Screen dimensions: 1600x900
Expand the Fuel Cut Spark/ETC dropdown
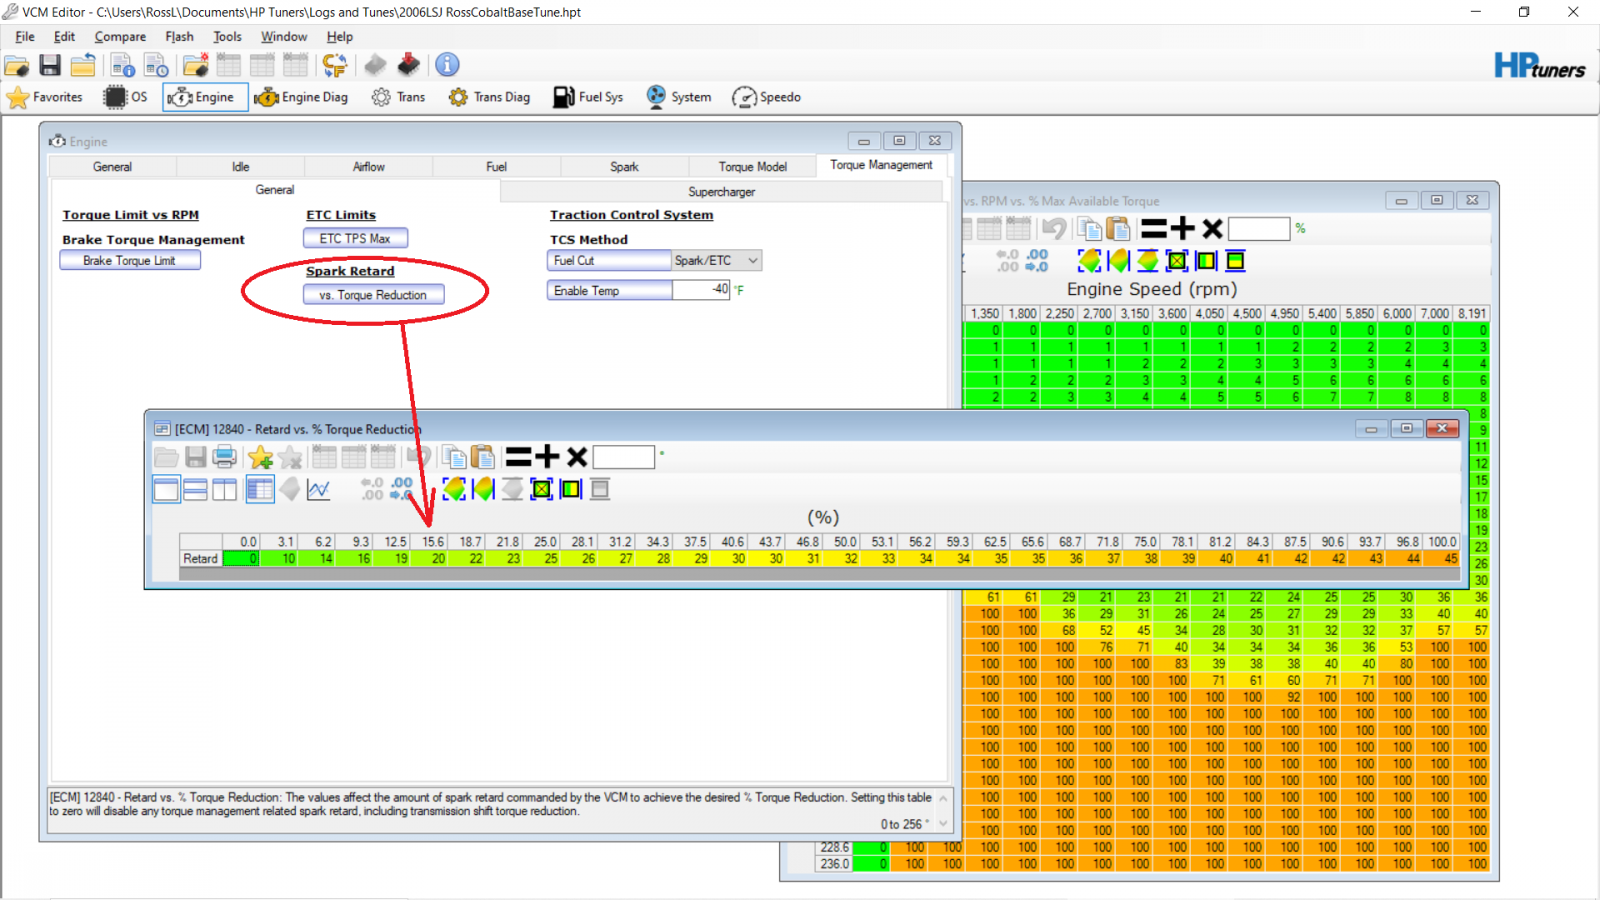(x=753, y=260)
